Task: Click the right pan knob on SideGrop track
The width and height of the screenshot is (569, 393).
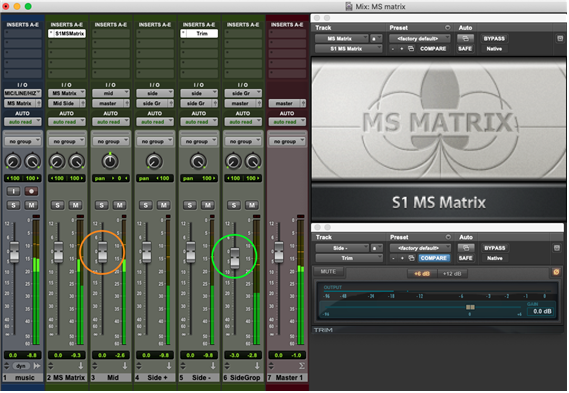Action: 253,161
